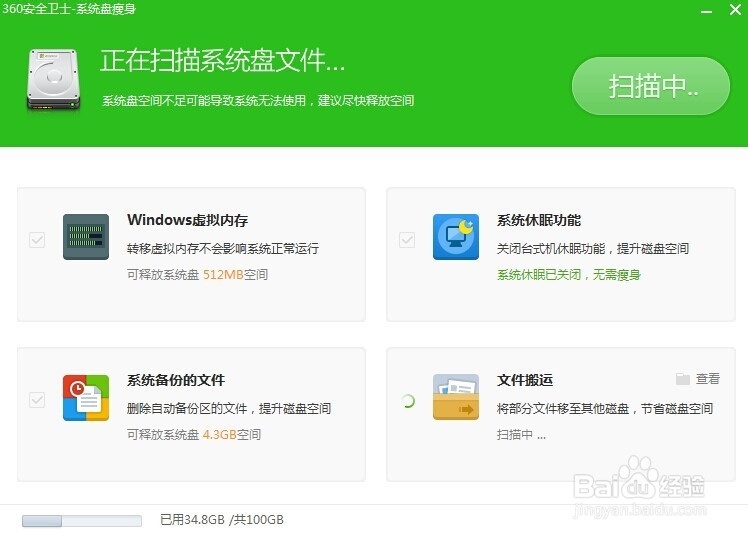The height and width of the screenshot is (536, 748).
Task: Close the 360安全卫士 window
Action: [x=736, y=10]
